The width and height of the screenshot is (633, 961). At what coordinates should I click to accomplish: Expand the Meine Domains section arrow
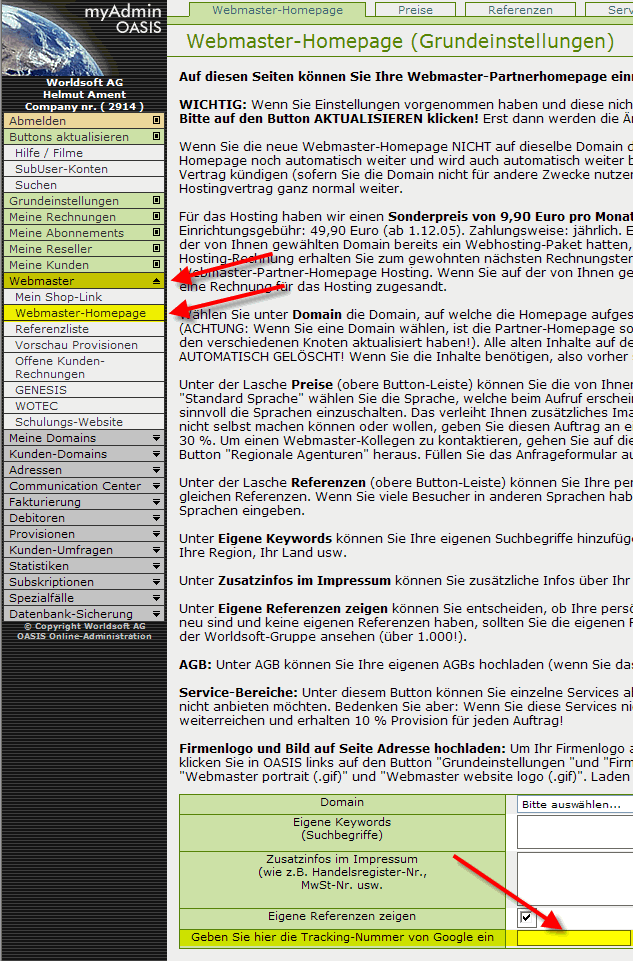click(x=156, y=438)
